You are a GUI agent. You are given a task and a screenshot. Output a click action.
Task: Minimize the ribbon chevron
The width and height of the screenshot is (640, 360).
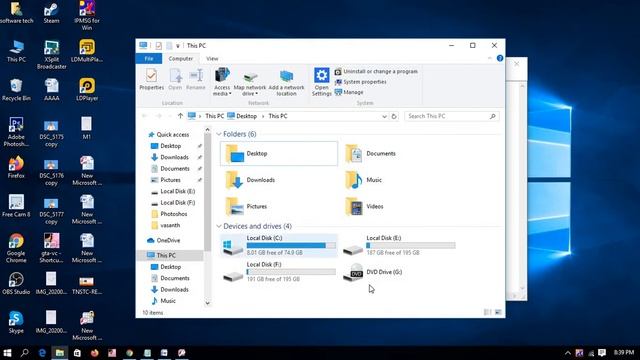pos(489,58)
